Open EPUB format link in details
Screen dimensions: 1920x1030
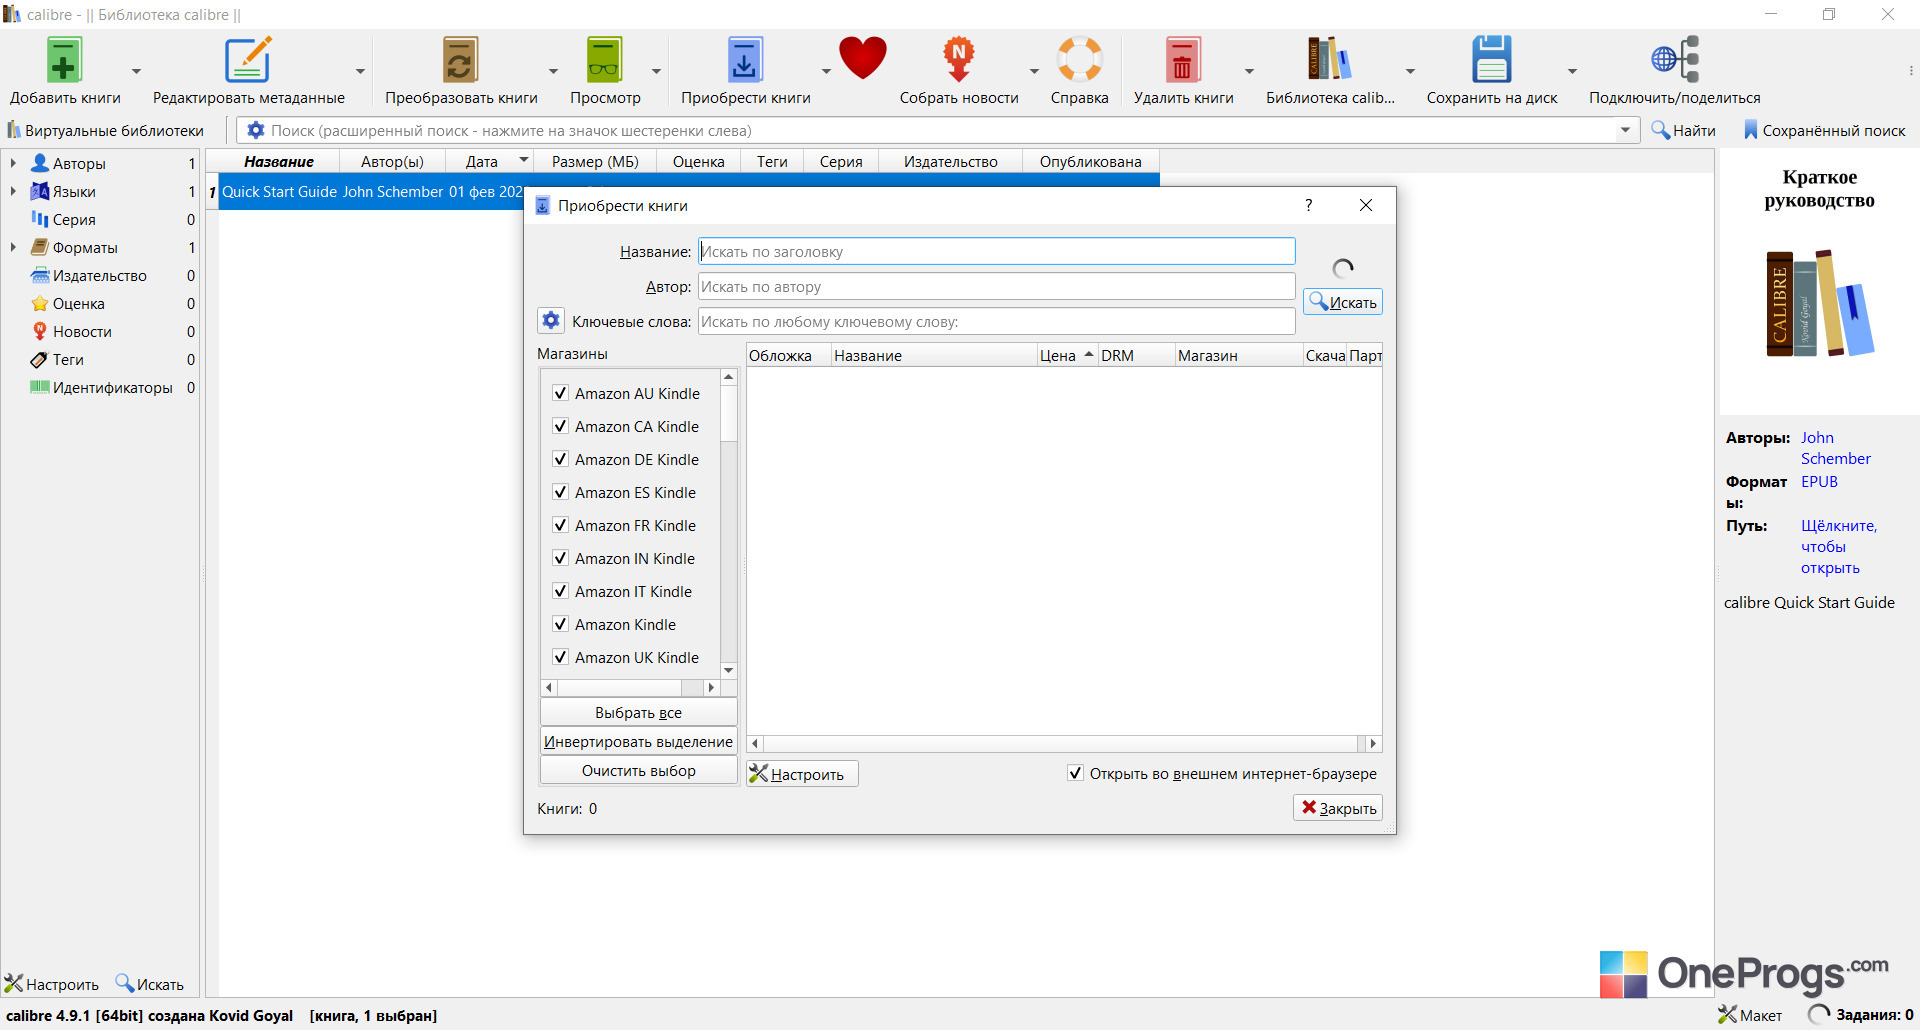(x=1819, y=481)
